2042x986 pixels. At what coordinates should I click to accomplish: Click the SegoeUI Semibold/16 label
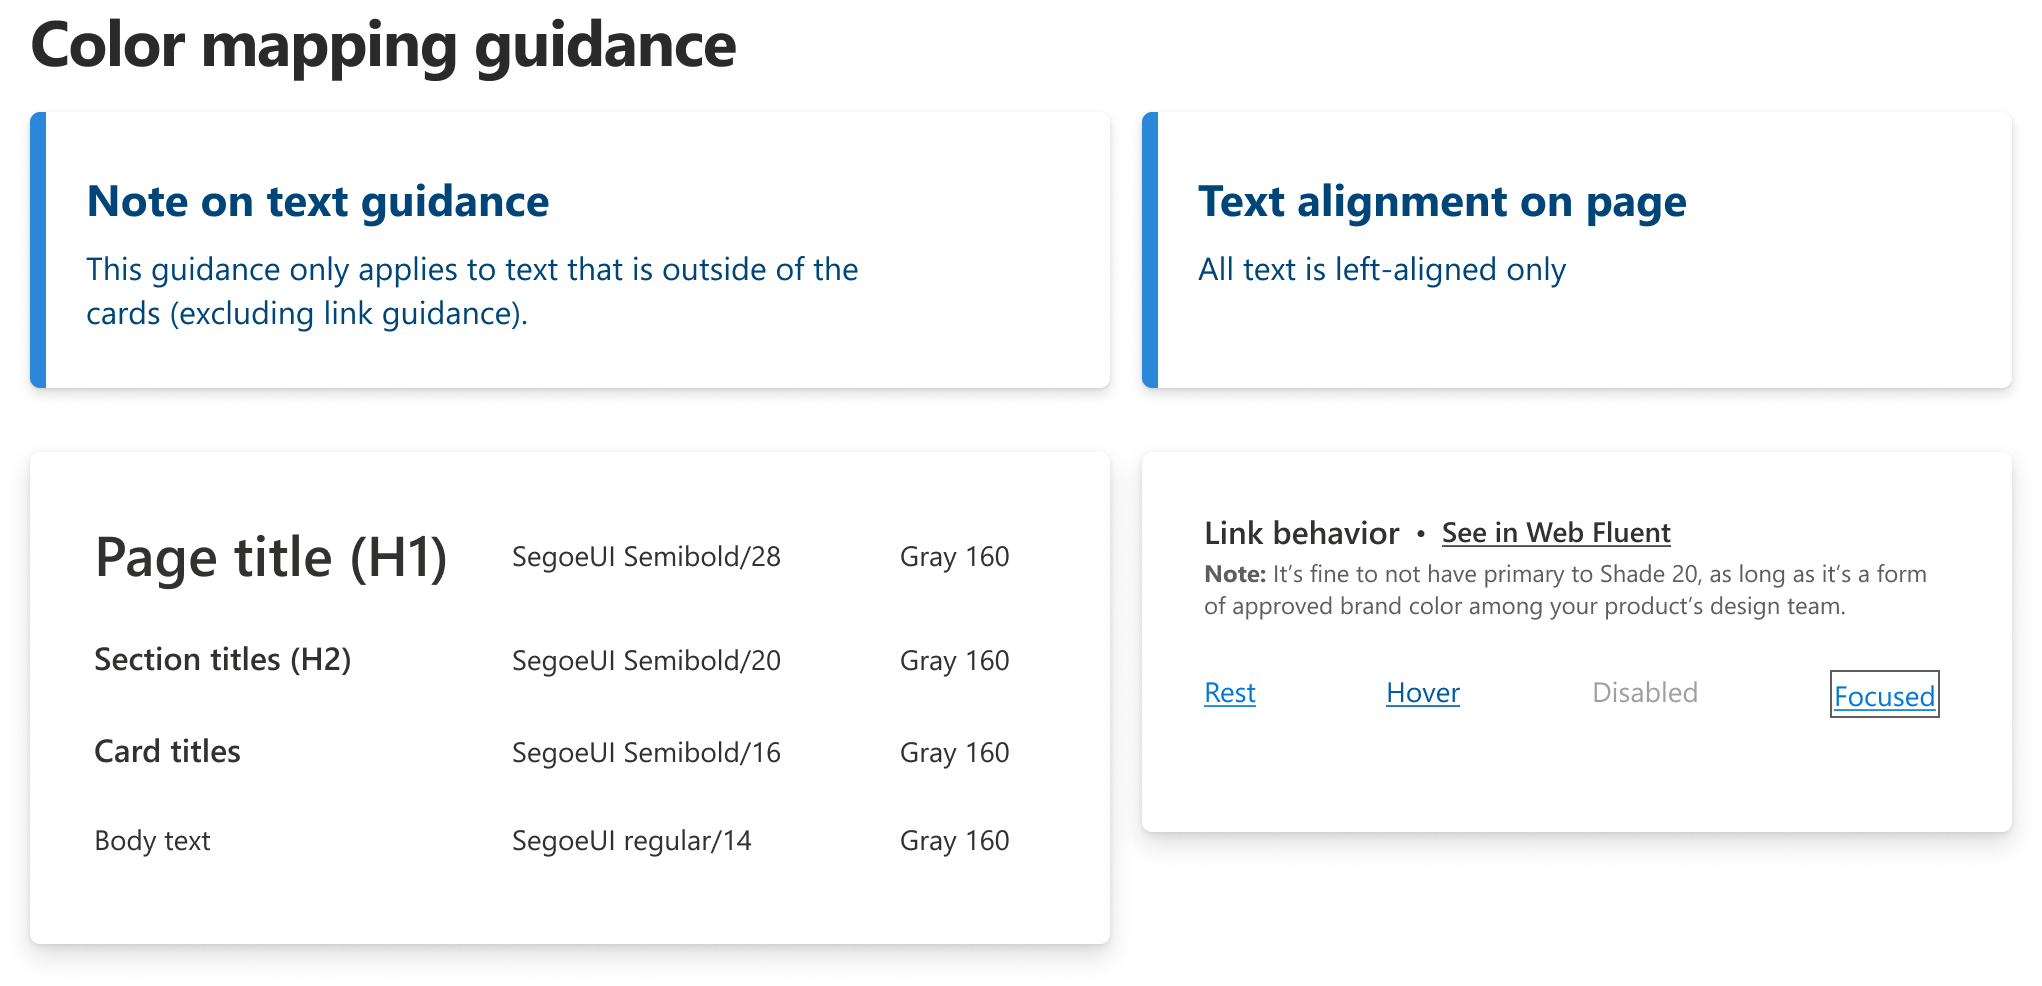tap(646, 753)
